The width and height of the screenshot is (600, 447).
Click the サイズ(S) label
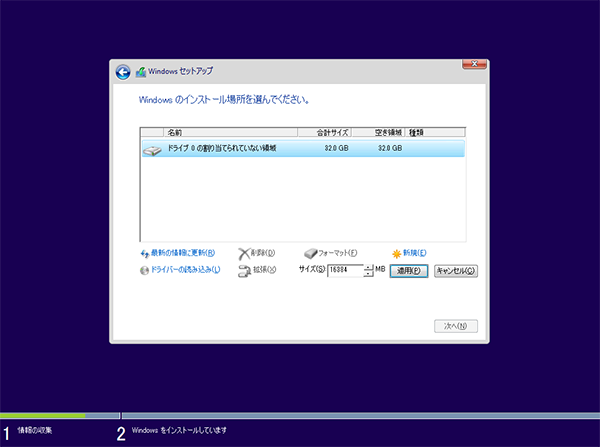pyautogui.click(x=312, y=269)
